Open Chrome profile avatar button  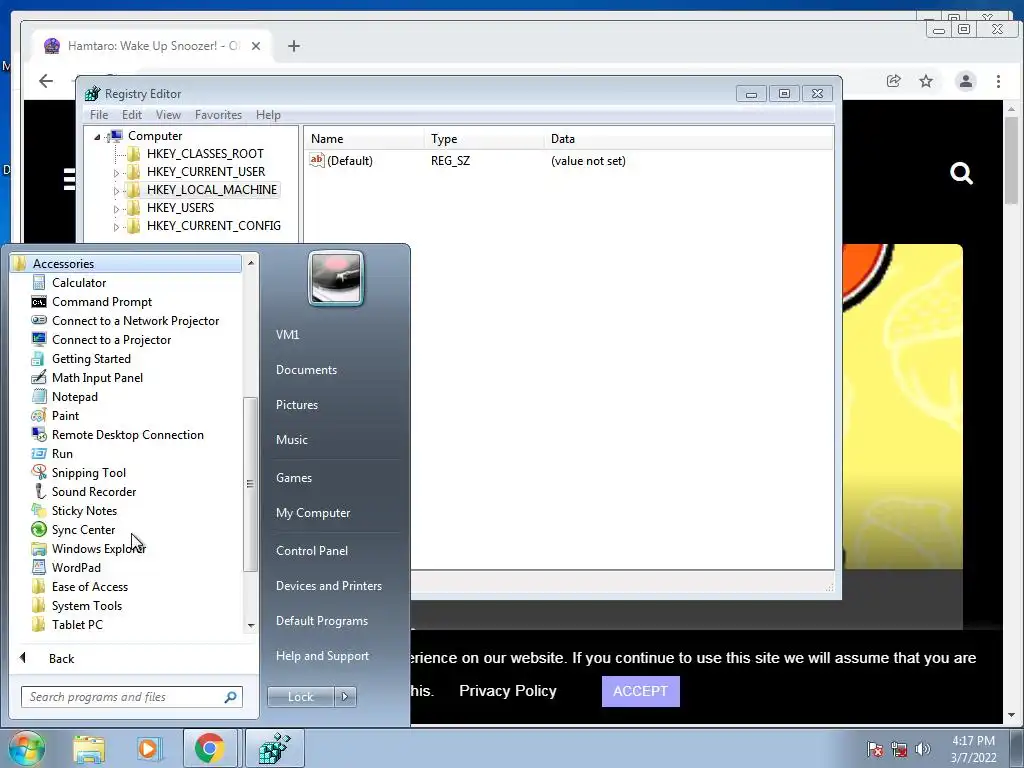point(965,81)
